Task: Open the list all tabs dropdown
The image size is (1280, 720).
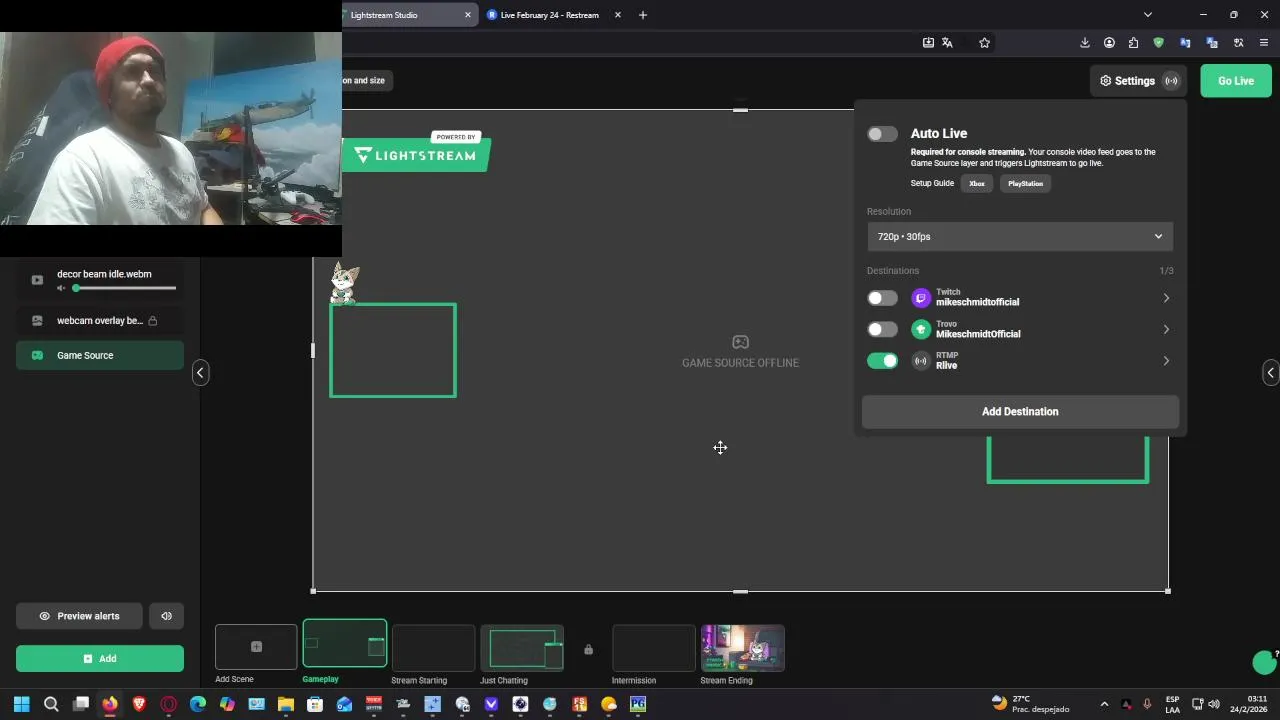Action: point(1148,15)
